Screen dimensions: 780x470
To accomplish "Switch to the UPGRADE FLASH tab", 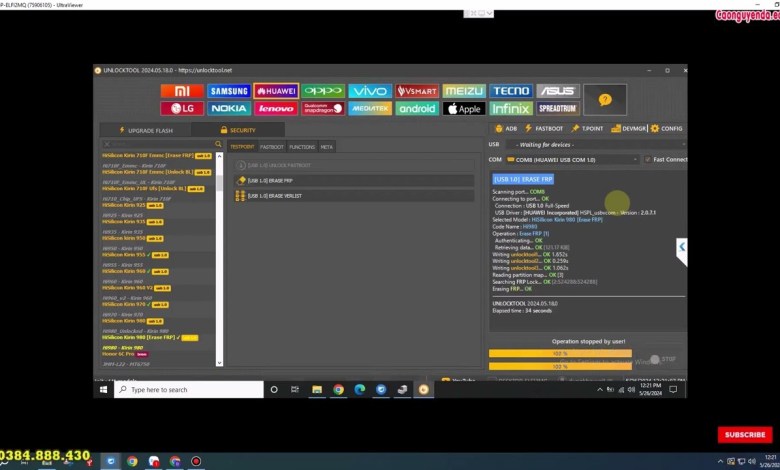I will click(x=146, y=130).
